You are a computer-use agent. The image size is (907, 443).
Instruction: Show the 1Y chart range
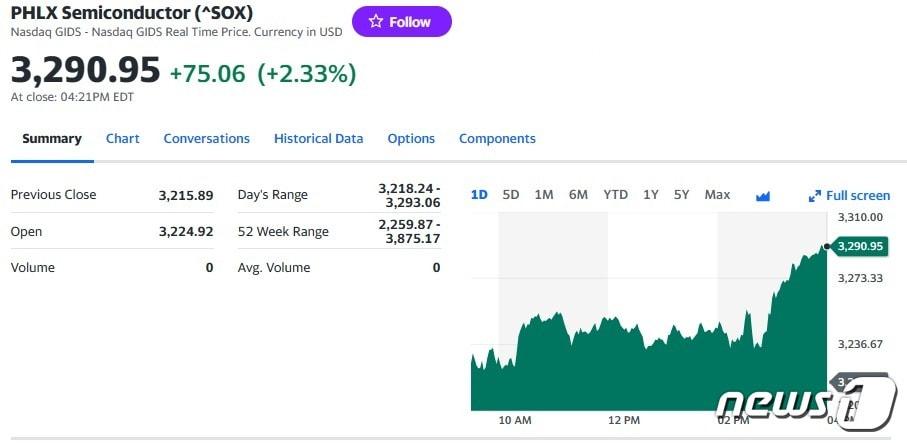click(x=651, y=195)
